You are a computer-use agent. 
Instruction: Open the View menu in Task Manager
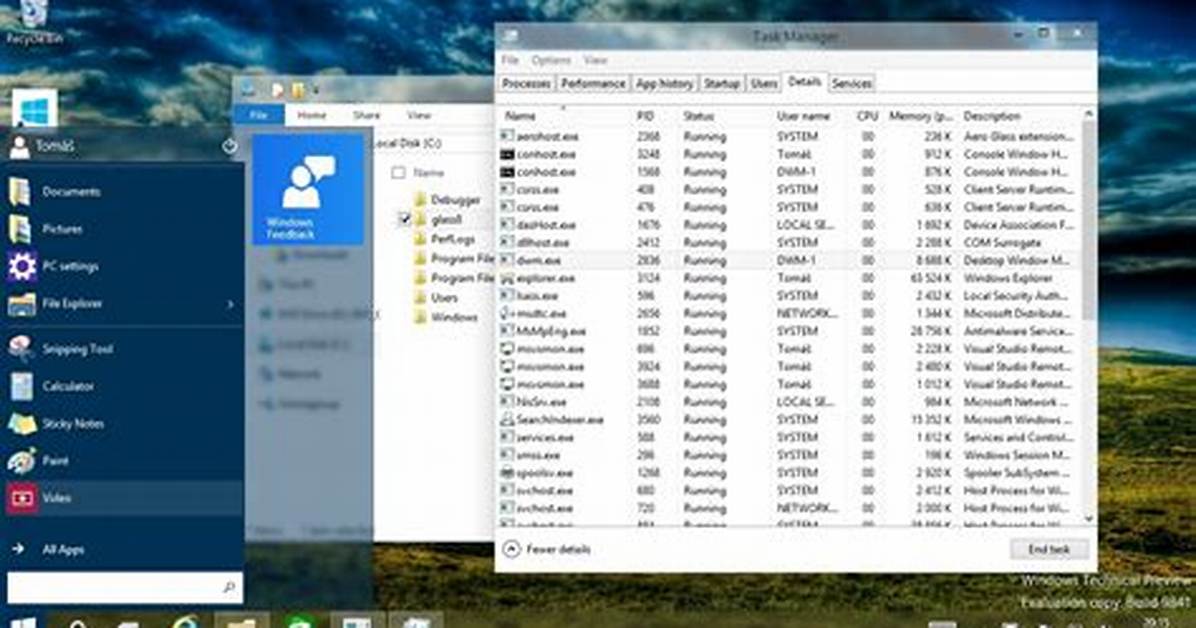(x=595, y=60)
